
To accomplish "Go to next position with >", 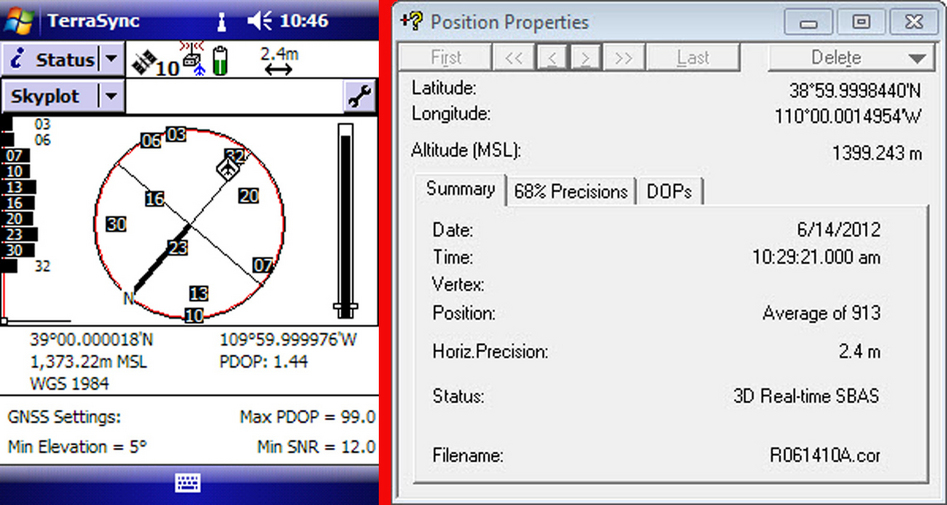I will pos(585,58).
